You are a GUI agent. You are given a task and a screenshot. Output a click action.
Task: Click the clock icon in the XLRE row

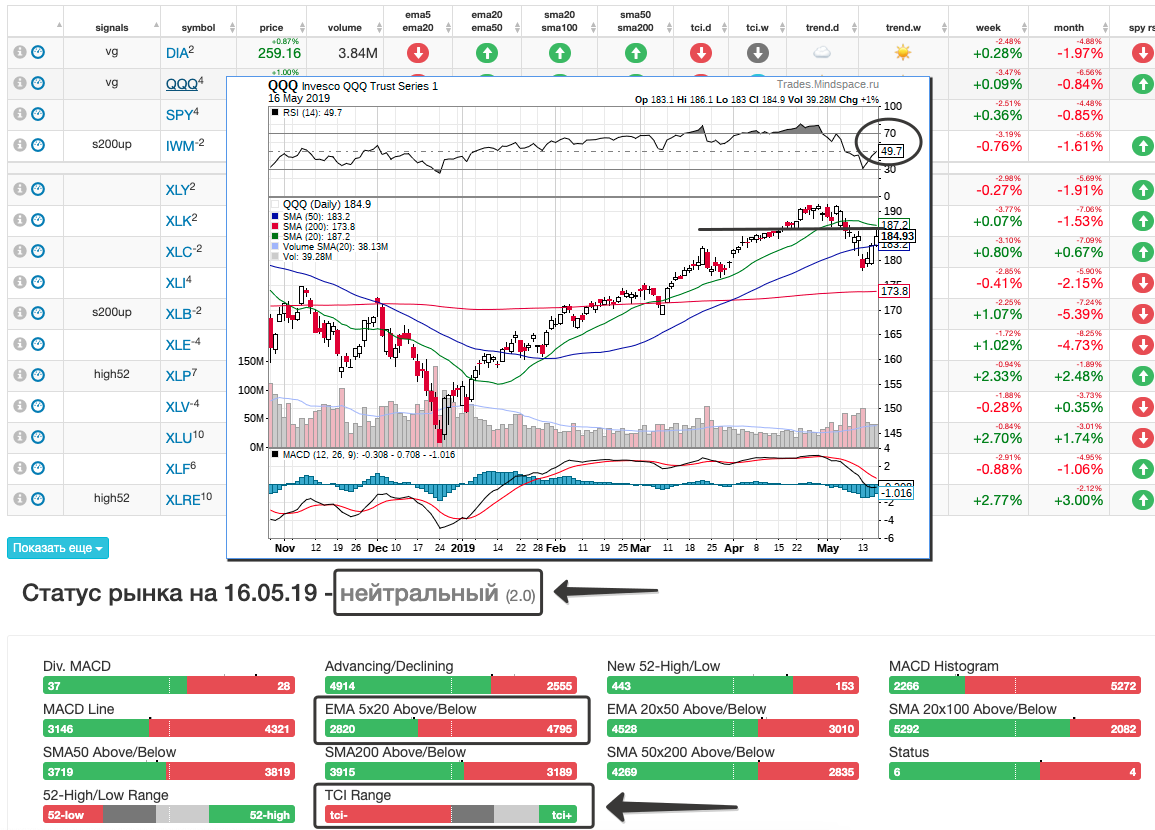38,499
